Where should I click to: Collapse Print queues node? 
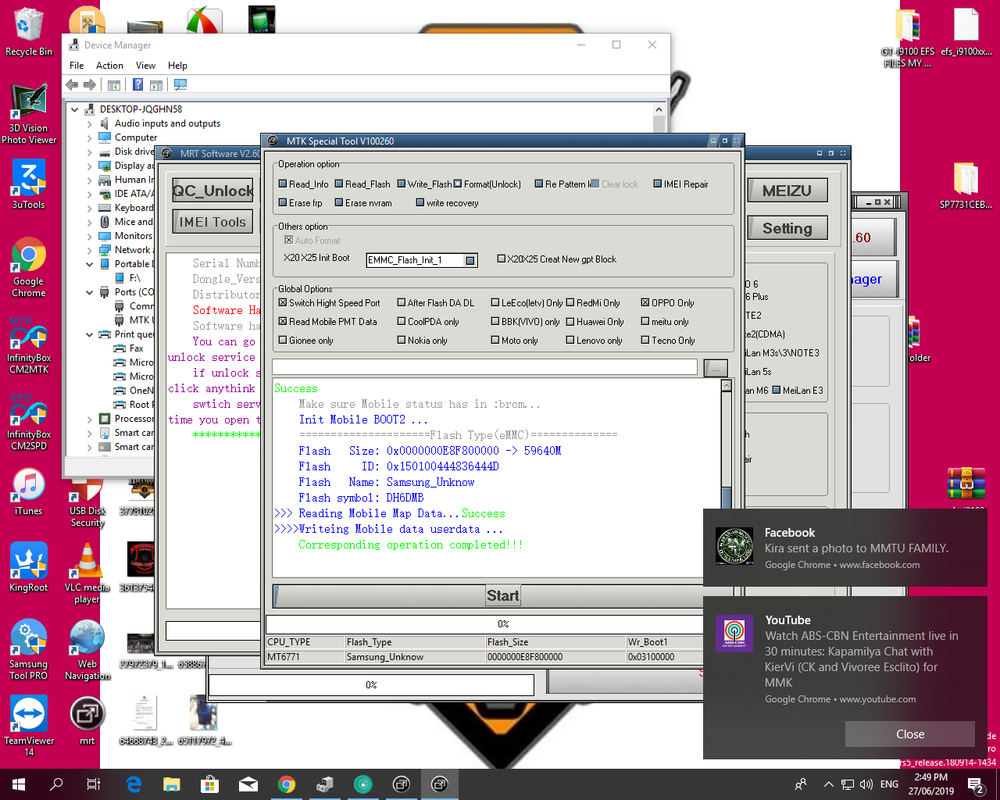[89, 334]
